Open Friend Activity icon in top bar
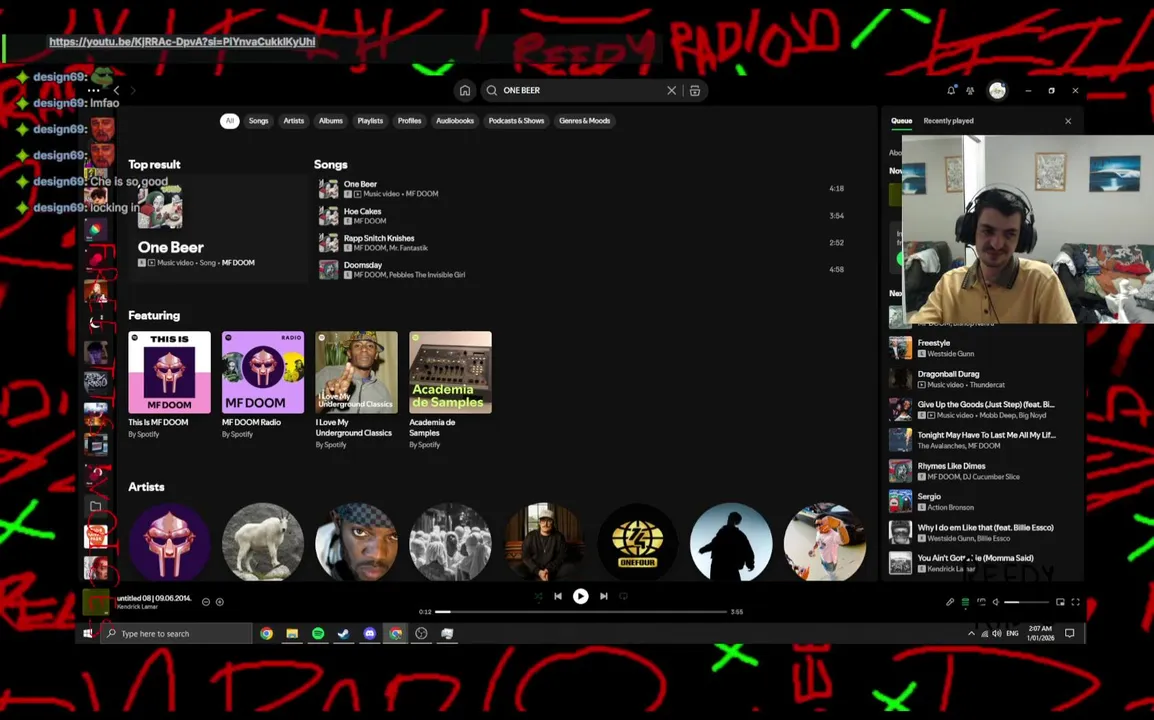Image resolution: width=1154 pixels, height=720 pixels. (x=970, y=91)
